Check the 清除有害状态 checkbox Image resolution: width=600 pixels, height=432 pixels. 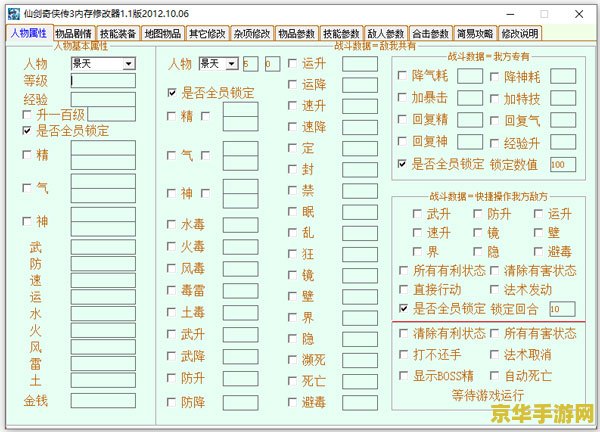[494, 271]
